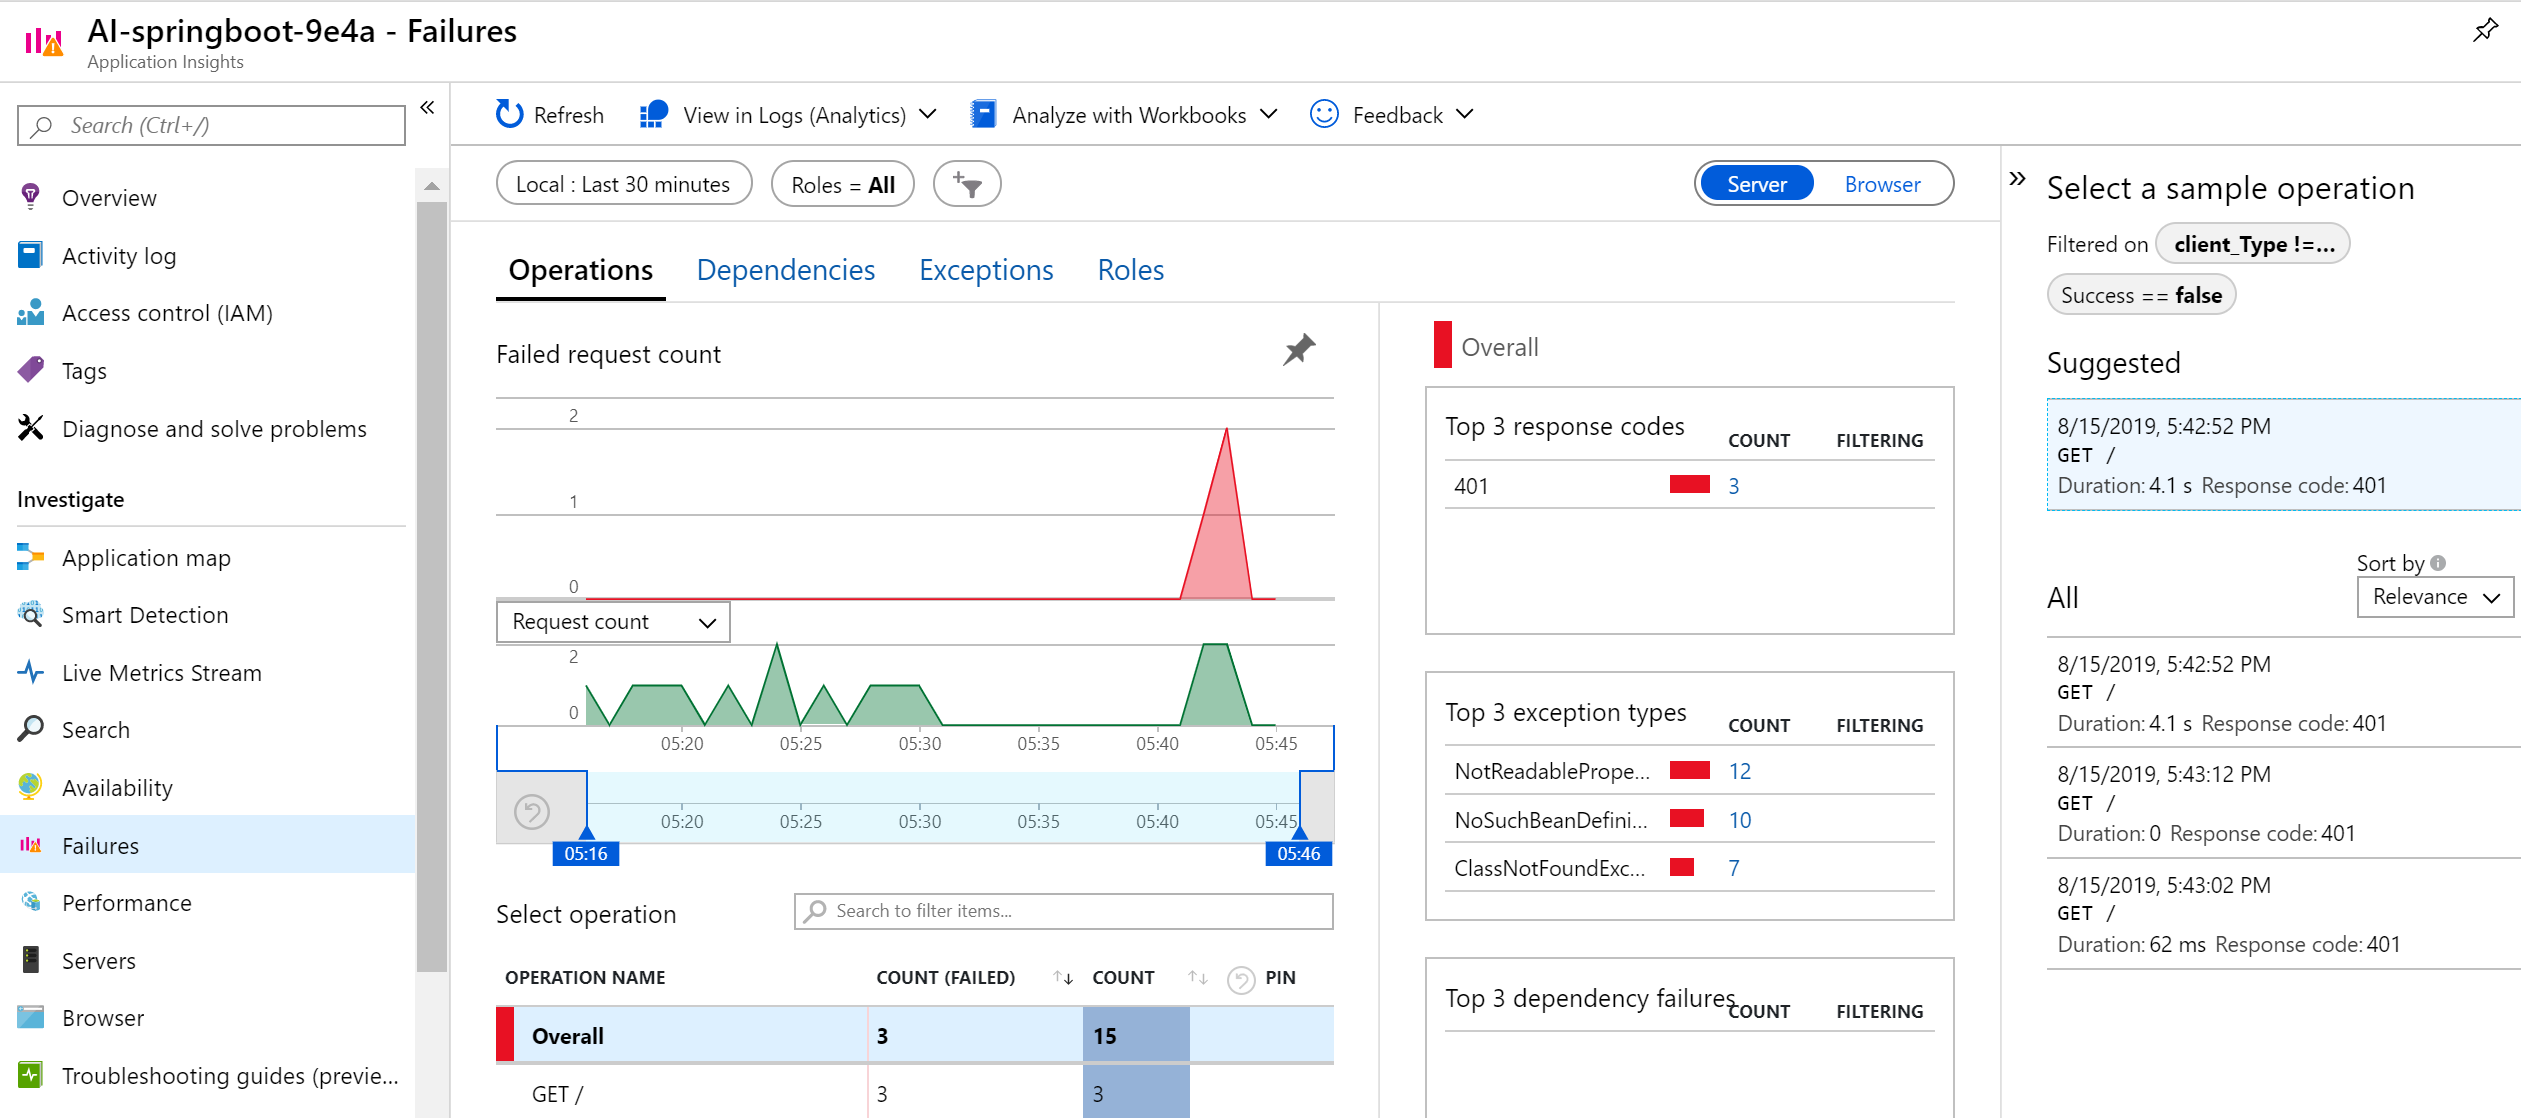Collapse the left navigation menu chevron

427,108
